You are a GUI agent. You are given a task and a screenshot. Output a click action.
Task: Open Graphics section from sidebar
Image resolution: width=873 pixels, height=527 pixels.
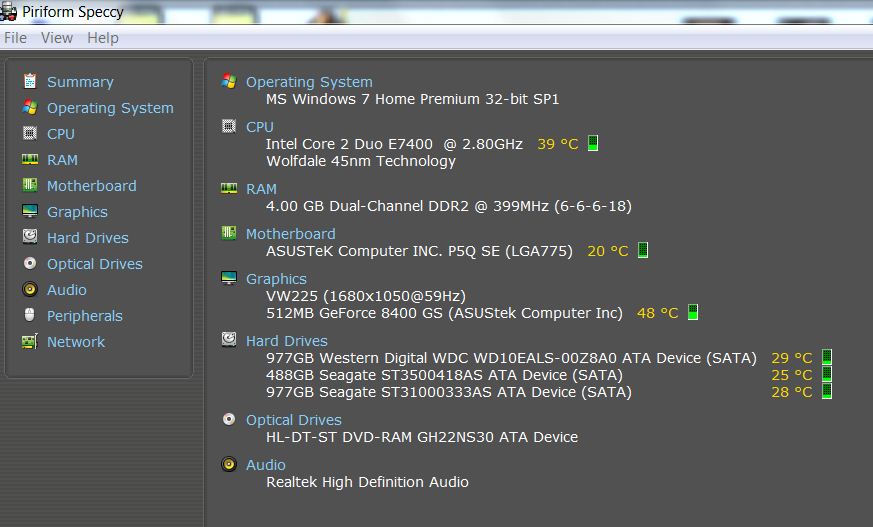click(x=77, y=212)
